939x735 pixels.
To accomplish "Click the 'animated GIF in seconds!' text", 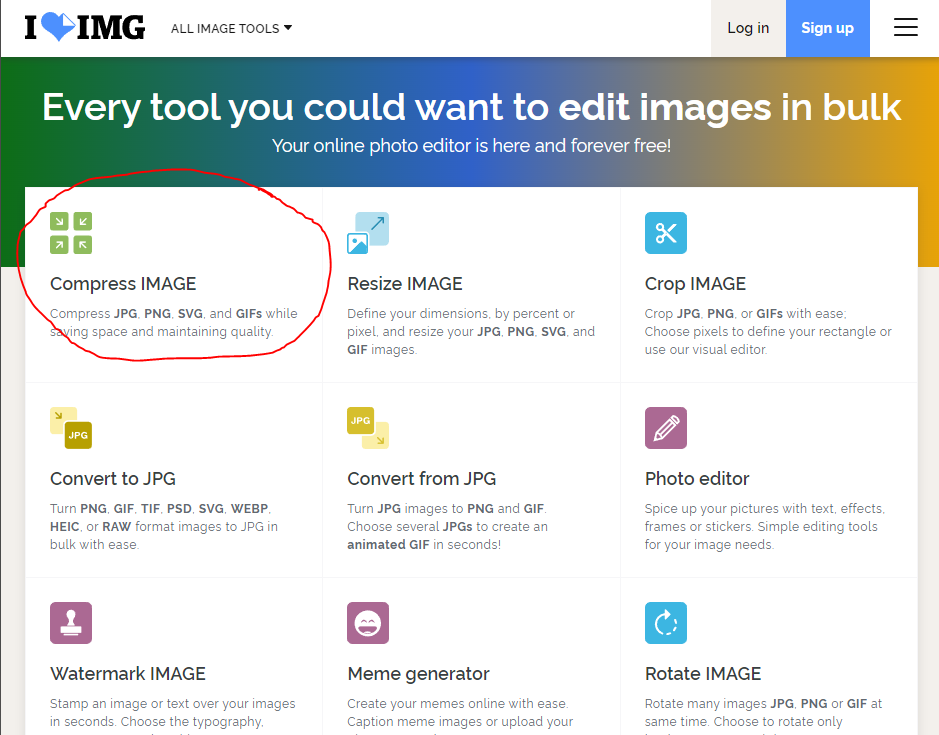I will coord(423,545).
